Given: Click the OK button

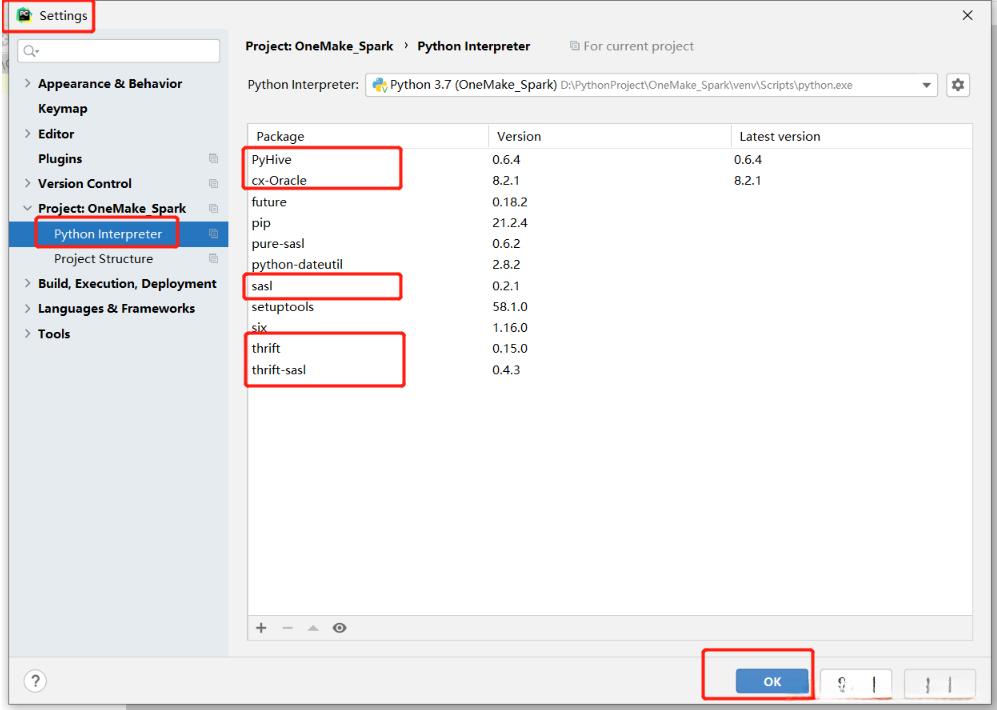Looking at the screenshot, I should (772, 681).
